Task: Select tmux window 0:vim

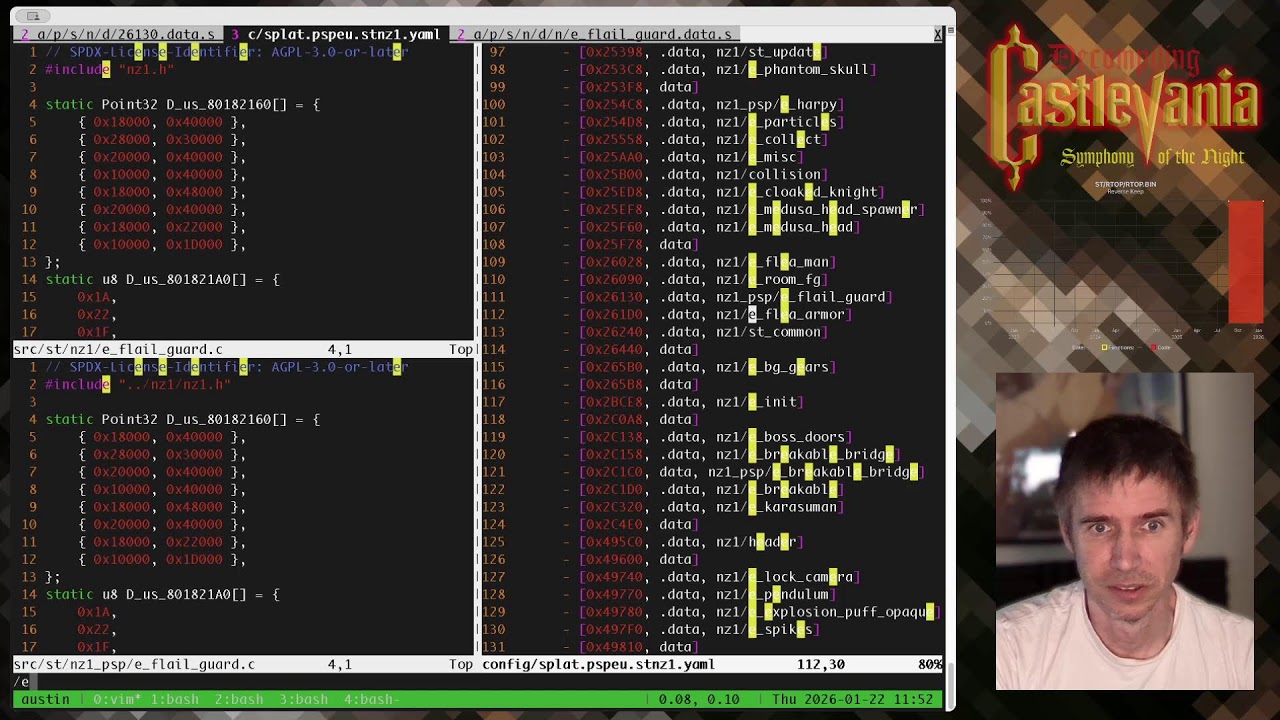Action: 118,699
